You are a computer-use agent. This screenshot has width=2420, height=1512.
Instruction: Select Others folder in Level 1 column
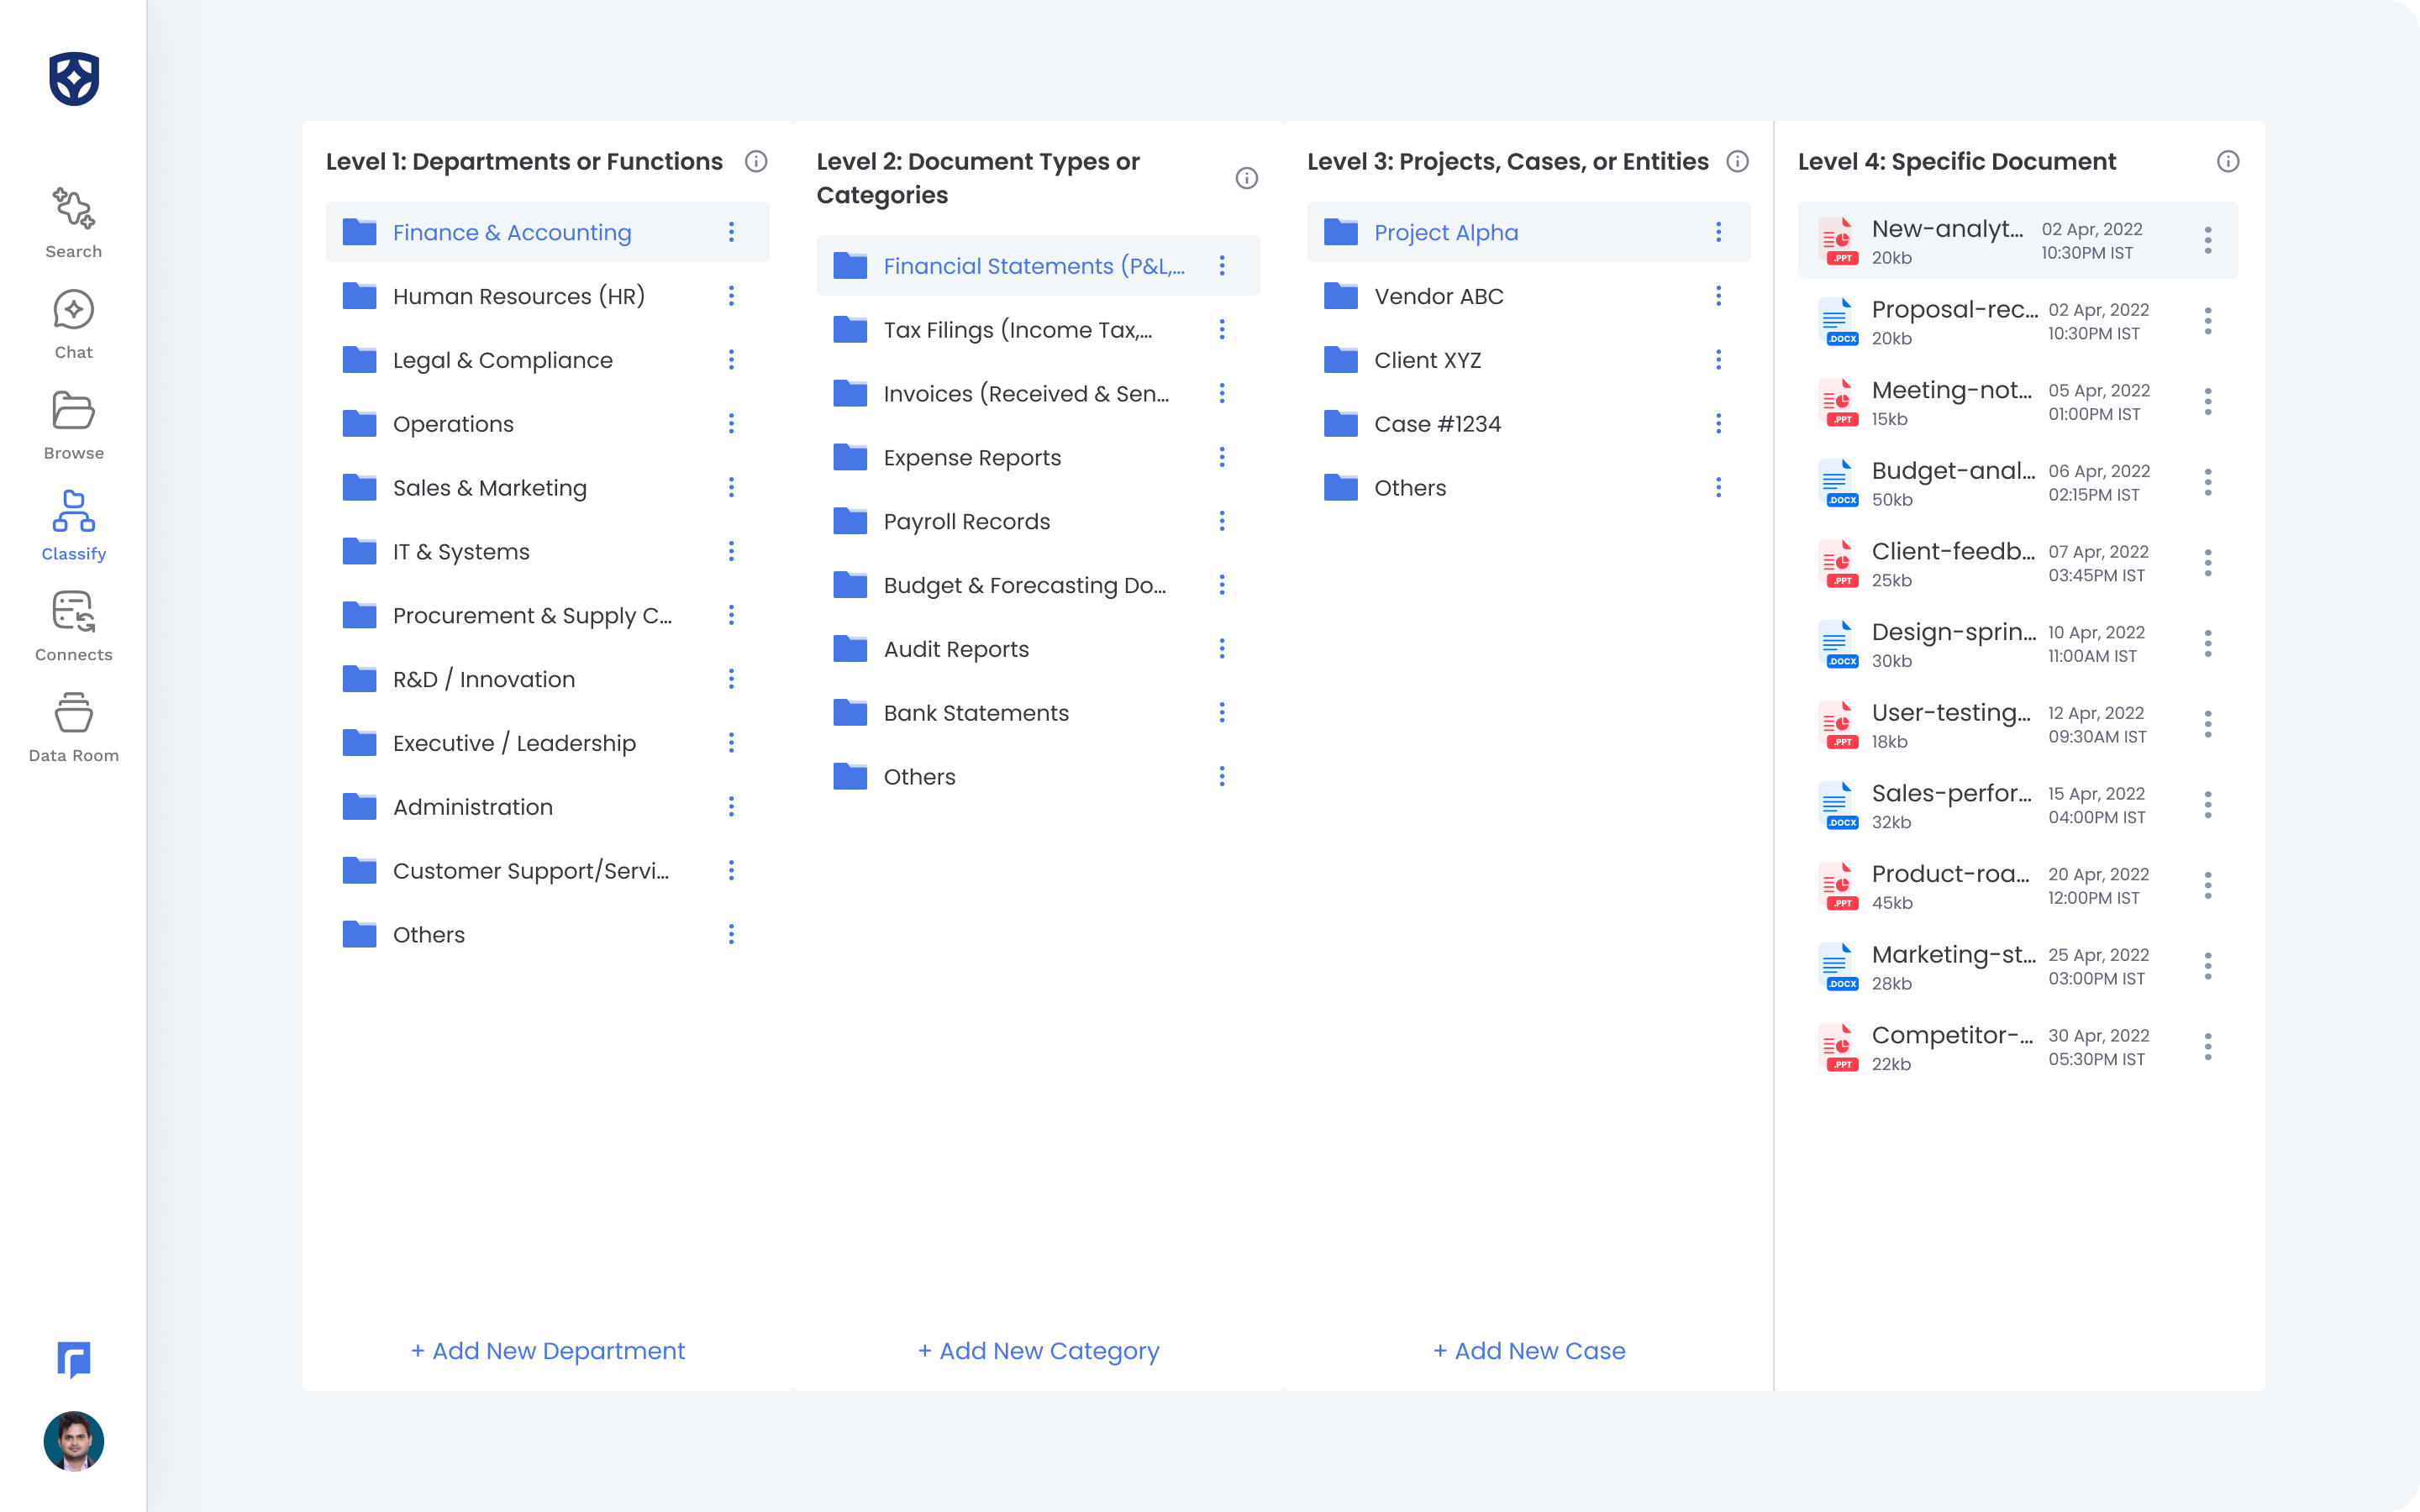coord(548,935)
